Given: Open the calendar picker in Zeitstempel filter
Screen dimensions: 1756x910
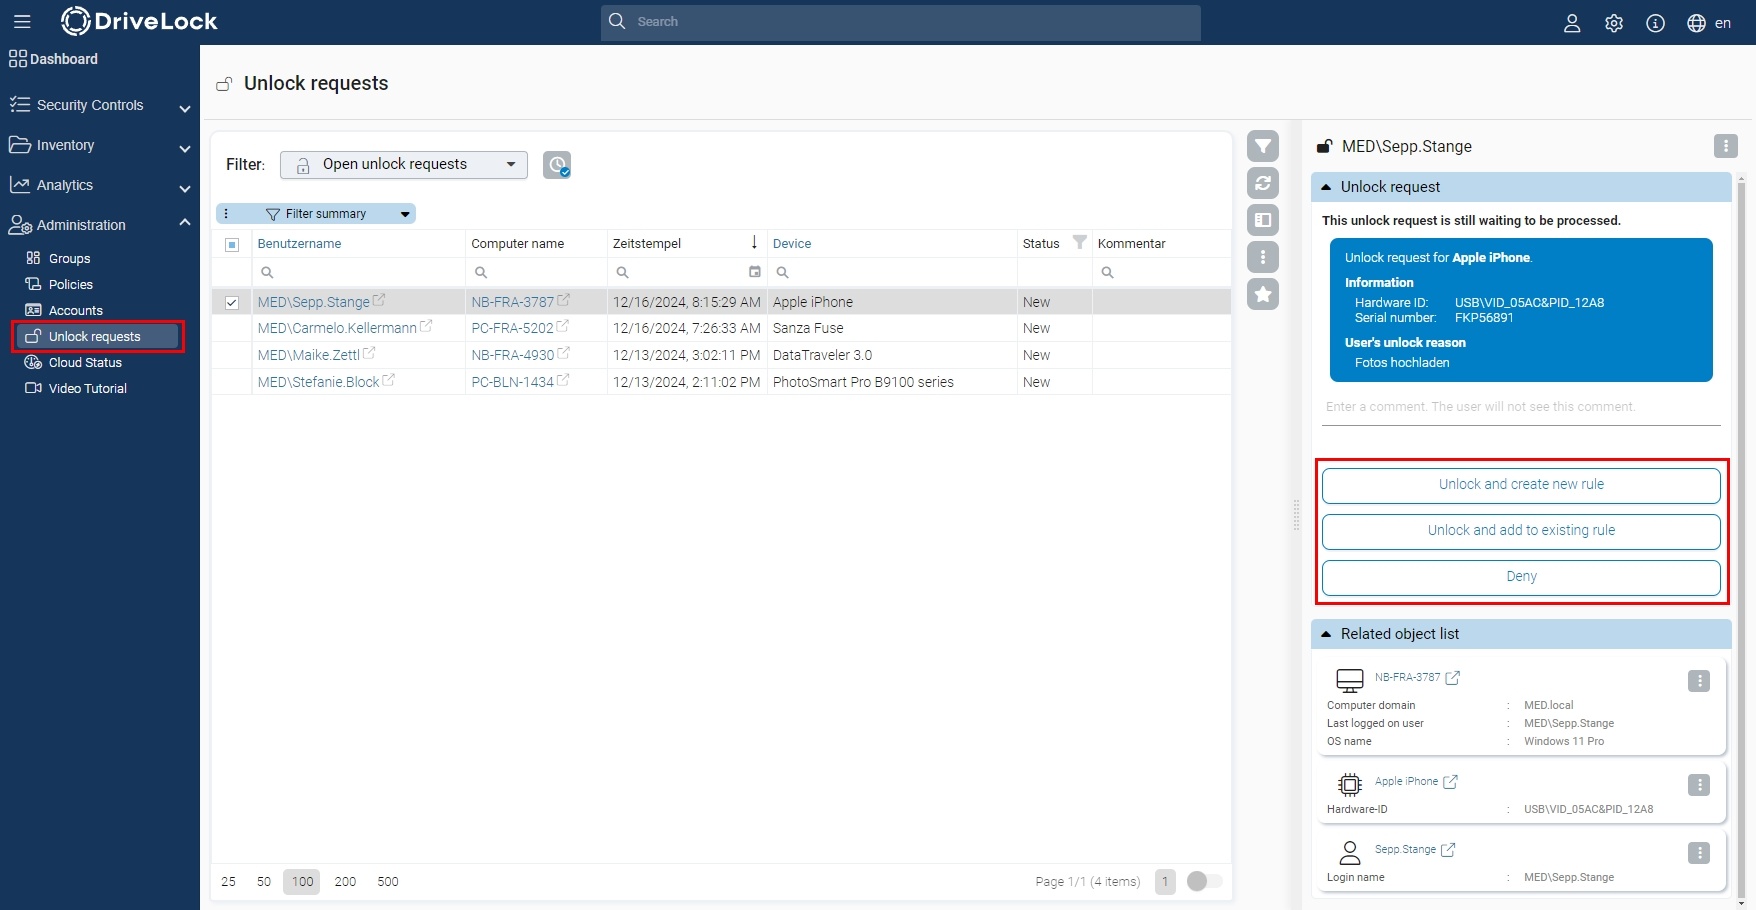Looking at the screenshot, I should (755, 272).
